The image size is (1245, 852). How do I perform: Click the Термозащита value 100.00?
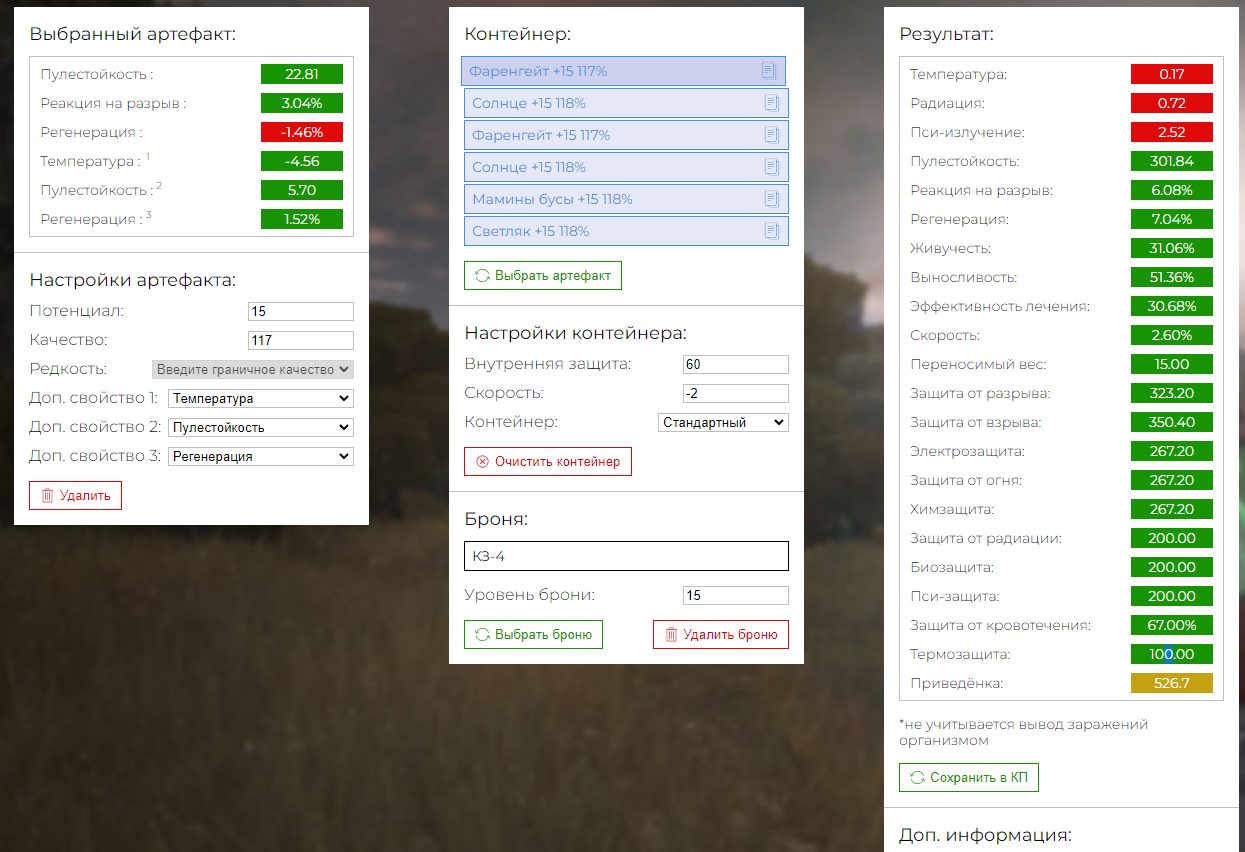(1172, 654)
